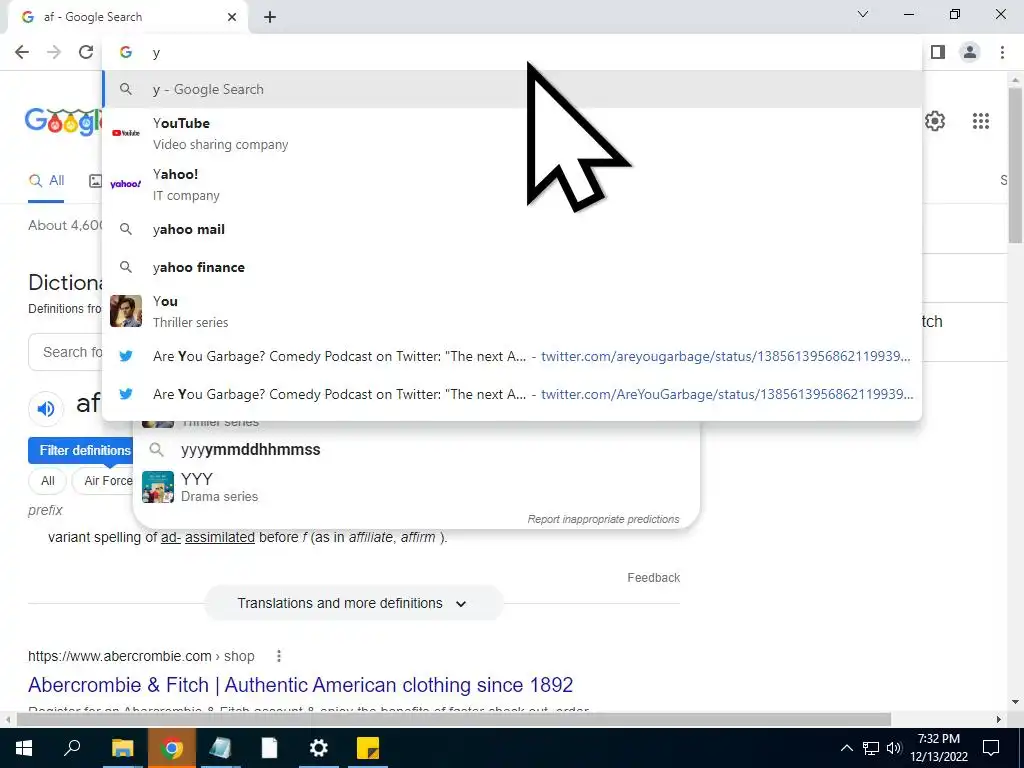The height and width of the screenshot is (768, 1024).
Task: Open Settings gear in taskbar
Action: click(319, 748)
